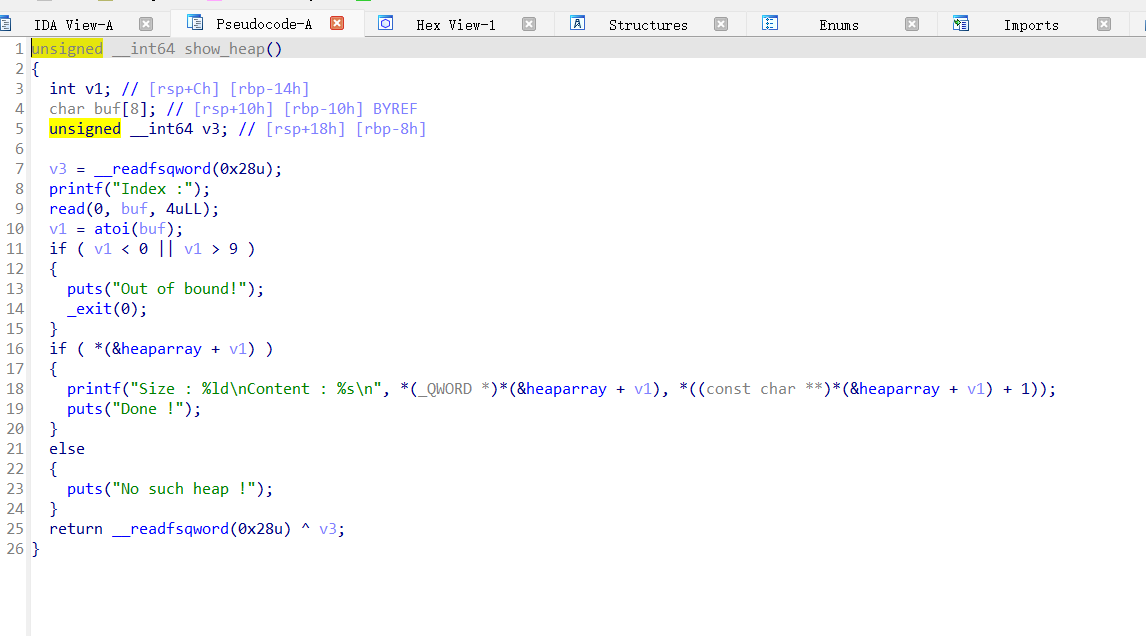Click the Imports tab icon

pos(961,24)
